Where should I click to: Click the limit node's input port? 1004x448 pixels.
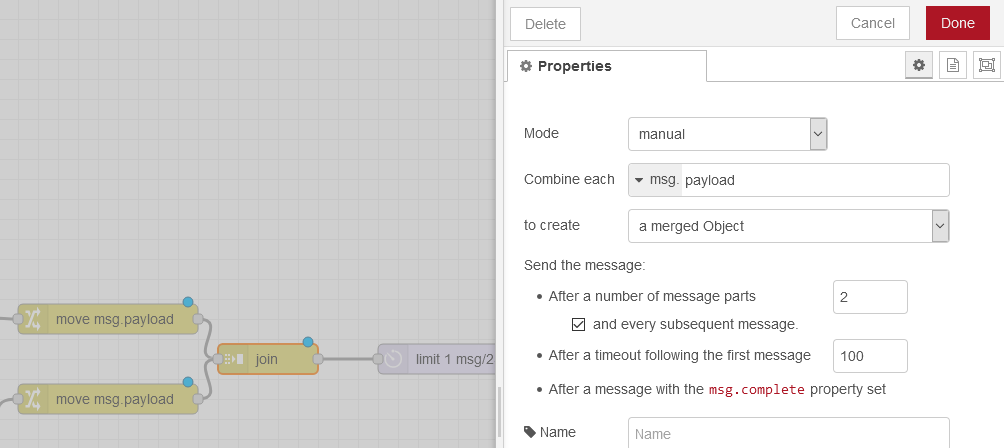coord(378,359)
